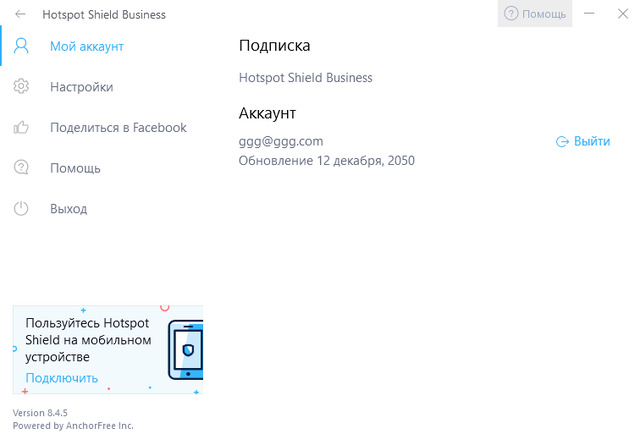Screen dimensions: 640x445
Task: Select Выход to quit the app
Action: (x=69, y=209)
